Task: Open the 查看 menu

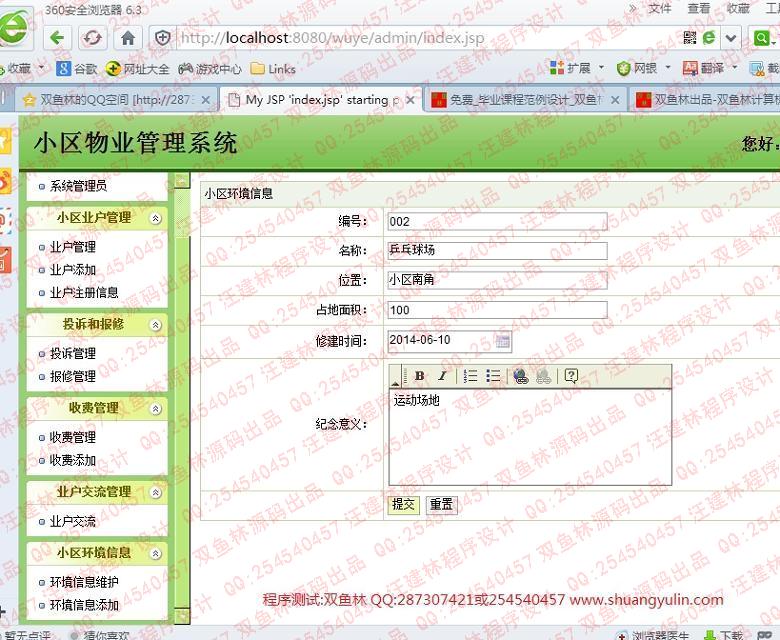Action: tap(699, 8)
